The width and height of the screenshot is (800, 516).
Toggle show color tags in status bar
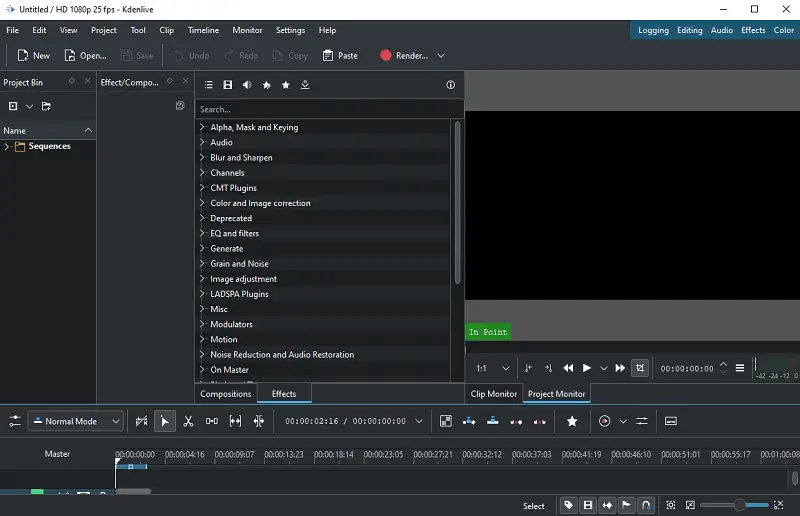pyautogui.click(x=568, y=505)
